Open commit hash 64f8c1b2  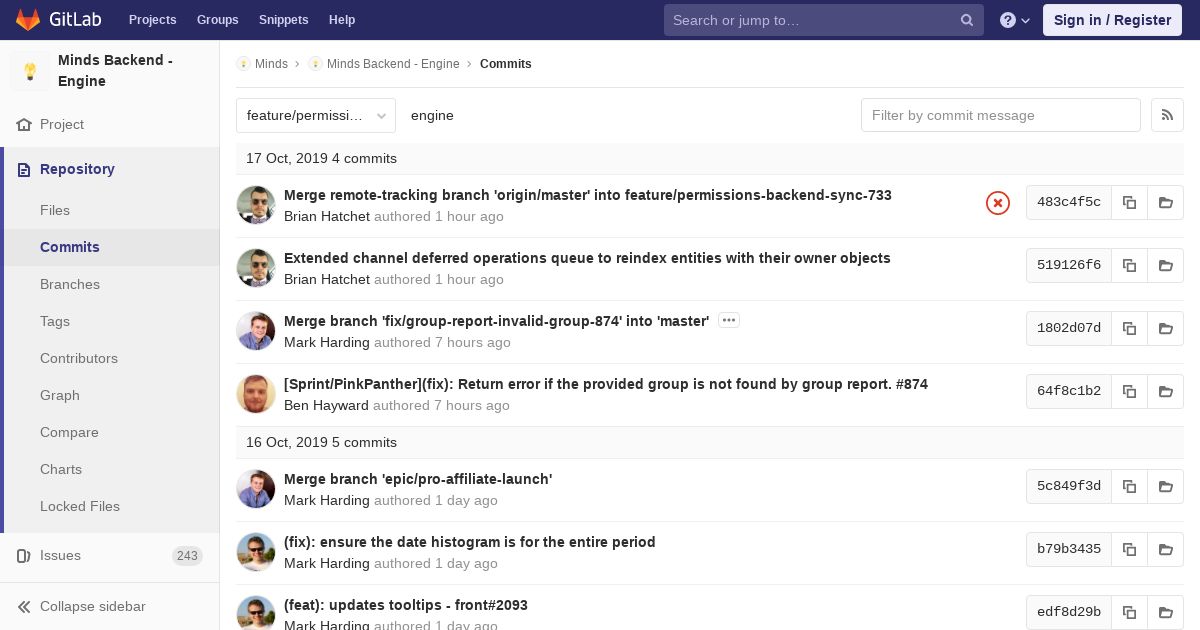pos(1069,391)
